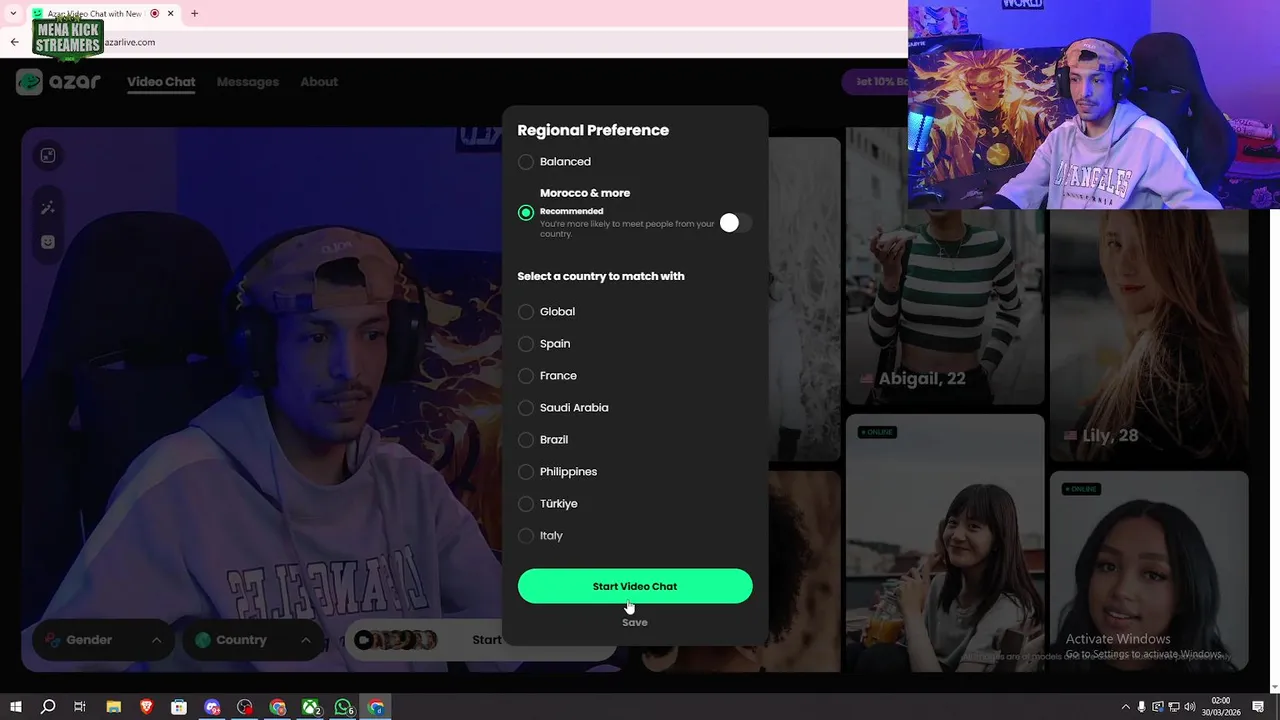Viewport: 1280px width, 720px height.
Task: Switch to the active Chrome window in the taskbar
Action: coord(376,707)
